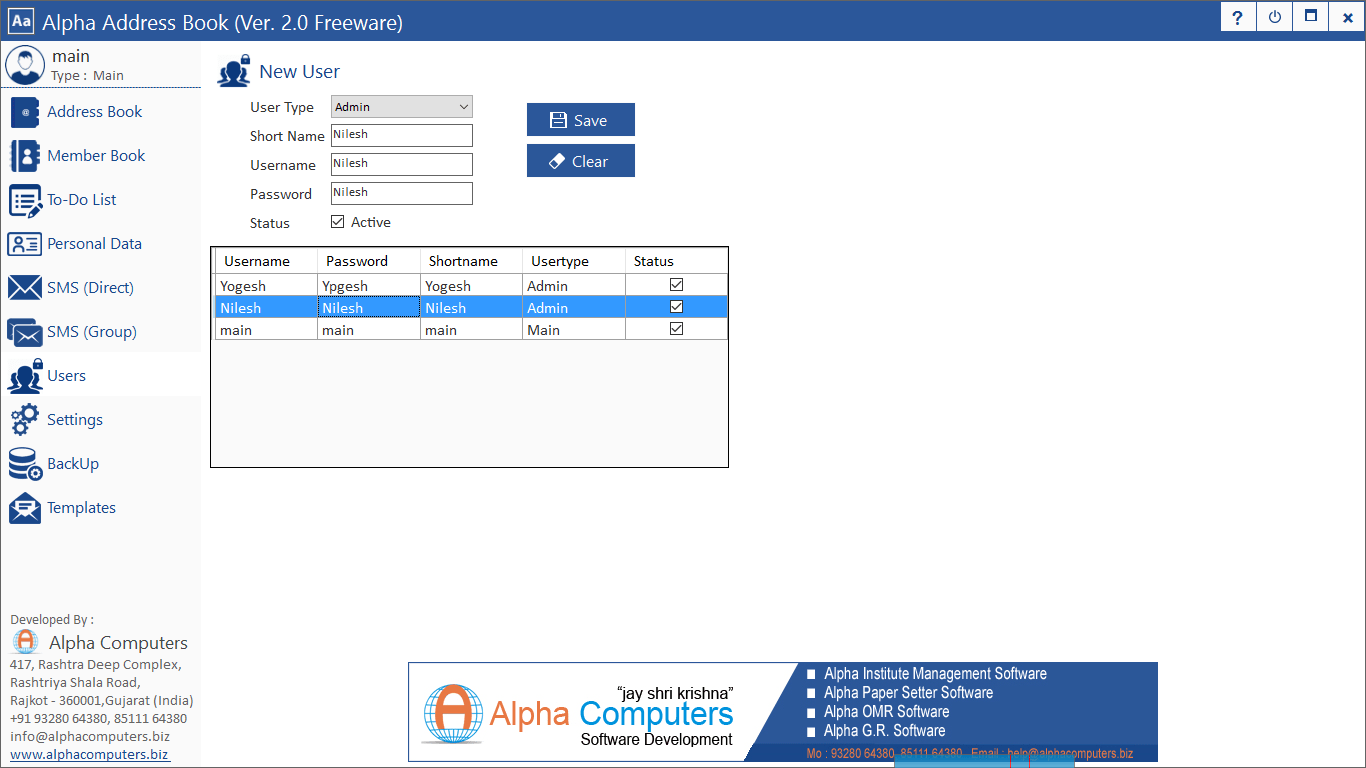Open the Address Book icon in sidebar
Image resolution: width=1366 pixels, height=768 pixels.
(25, 112)
